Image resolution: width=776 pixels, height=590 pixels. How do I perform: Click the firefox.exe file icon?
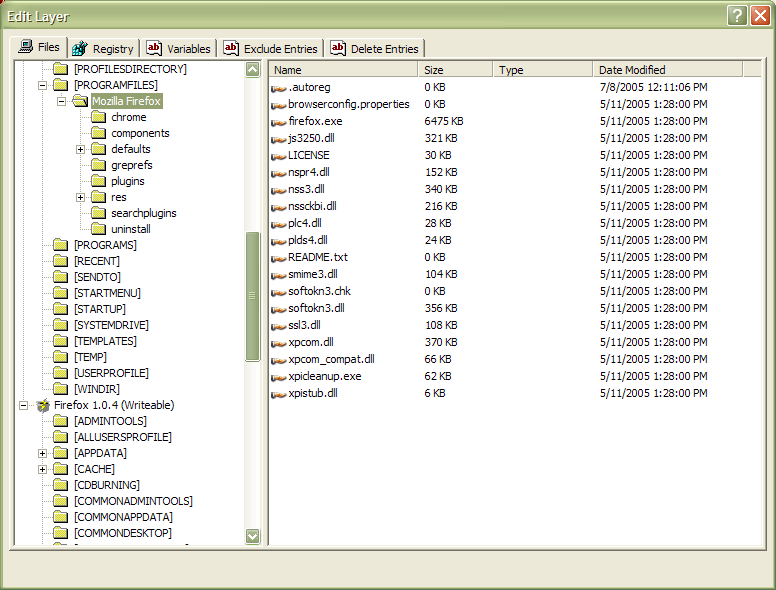279,121
